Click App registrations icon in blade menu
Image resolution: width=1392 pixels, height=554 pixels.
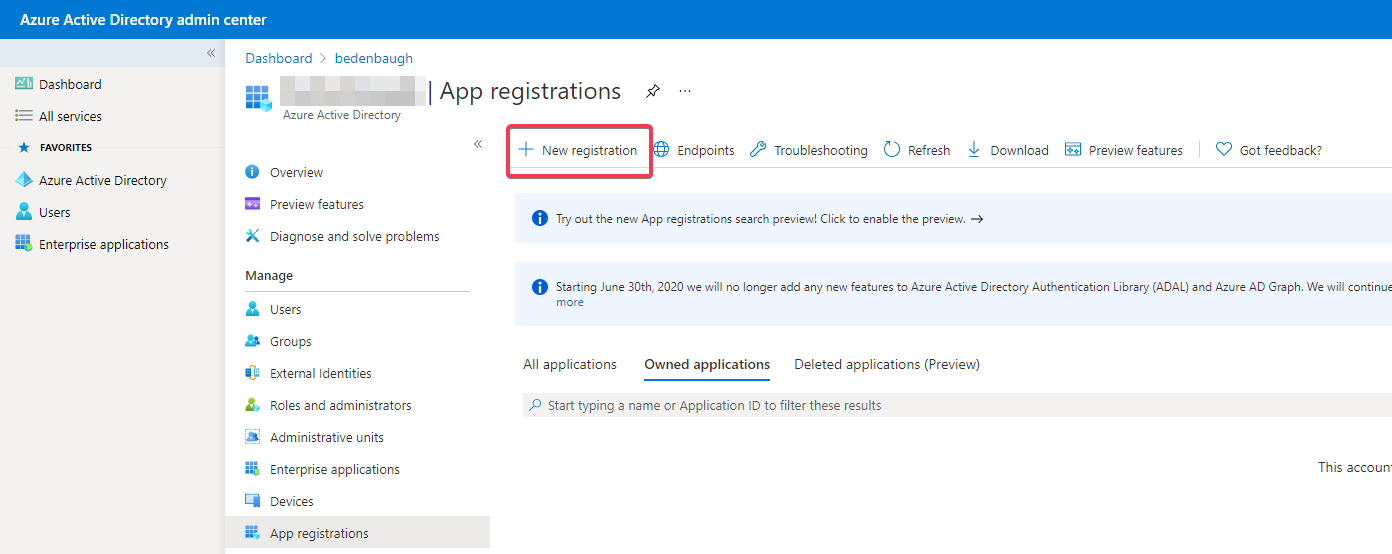coord(252,533)
